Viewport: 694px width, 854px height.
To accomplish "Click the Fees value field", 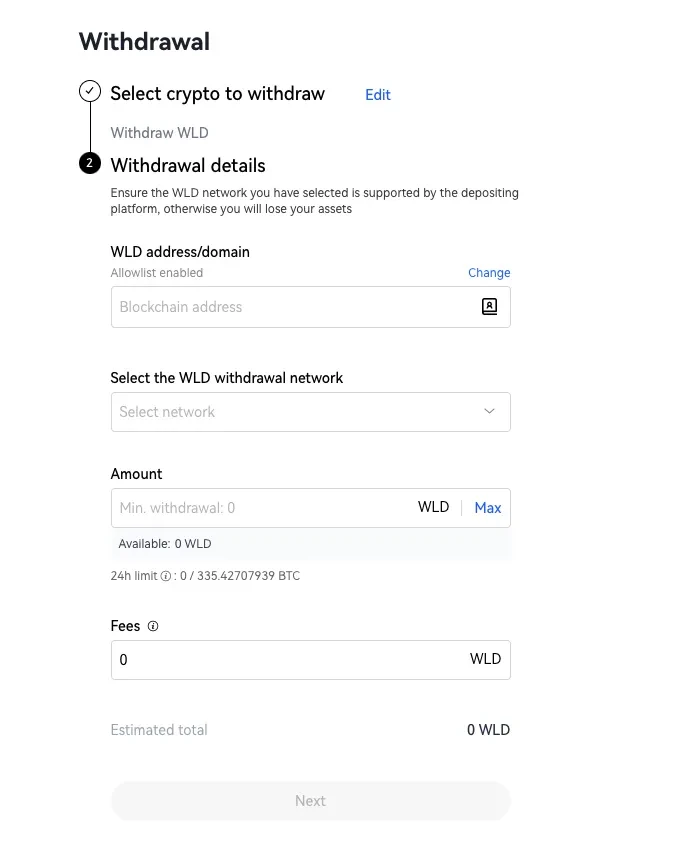I will coord(290,660).
